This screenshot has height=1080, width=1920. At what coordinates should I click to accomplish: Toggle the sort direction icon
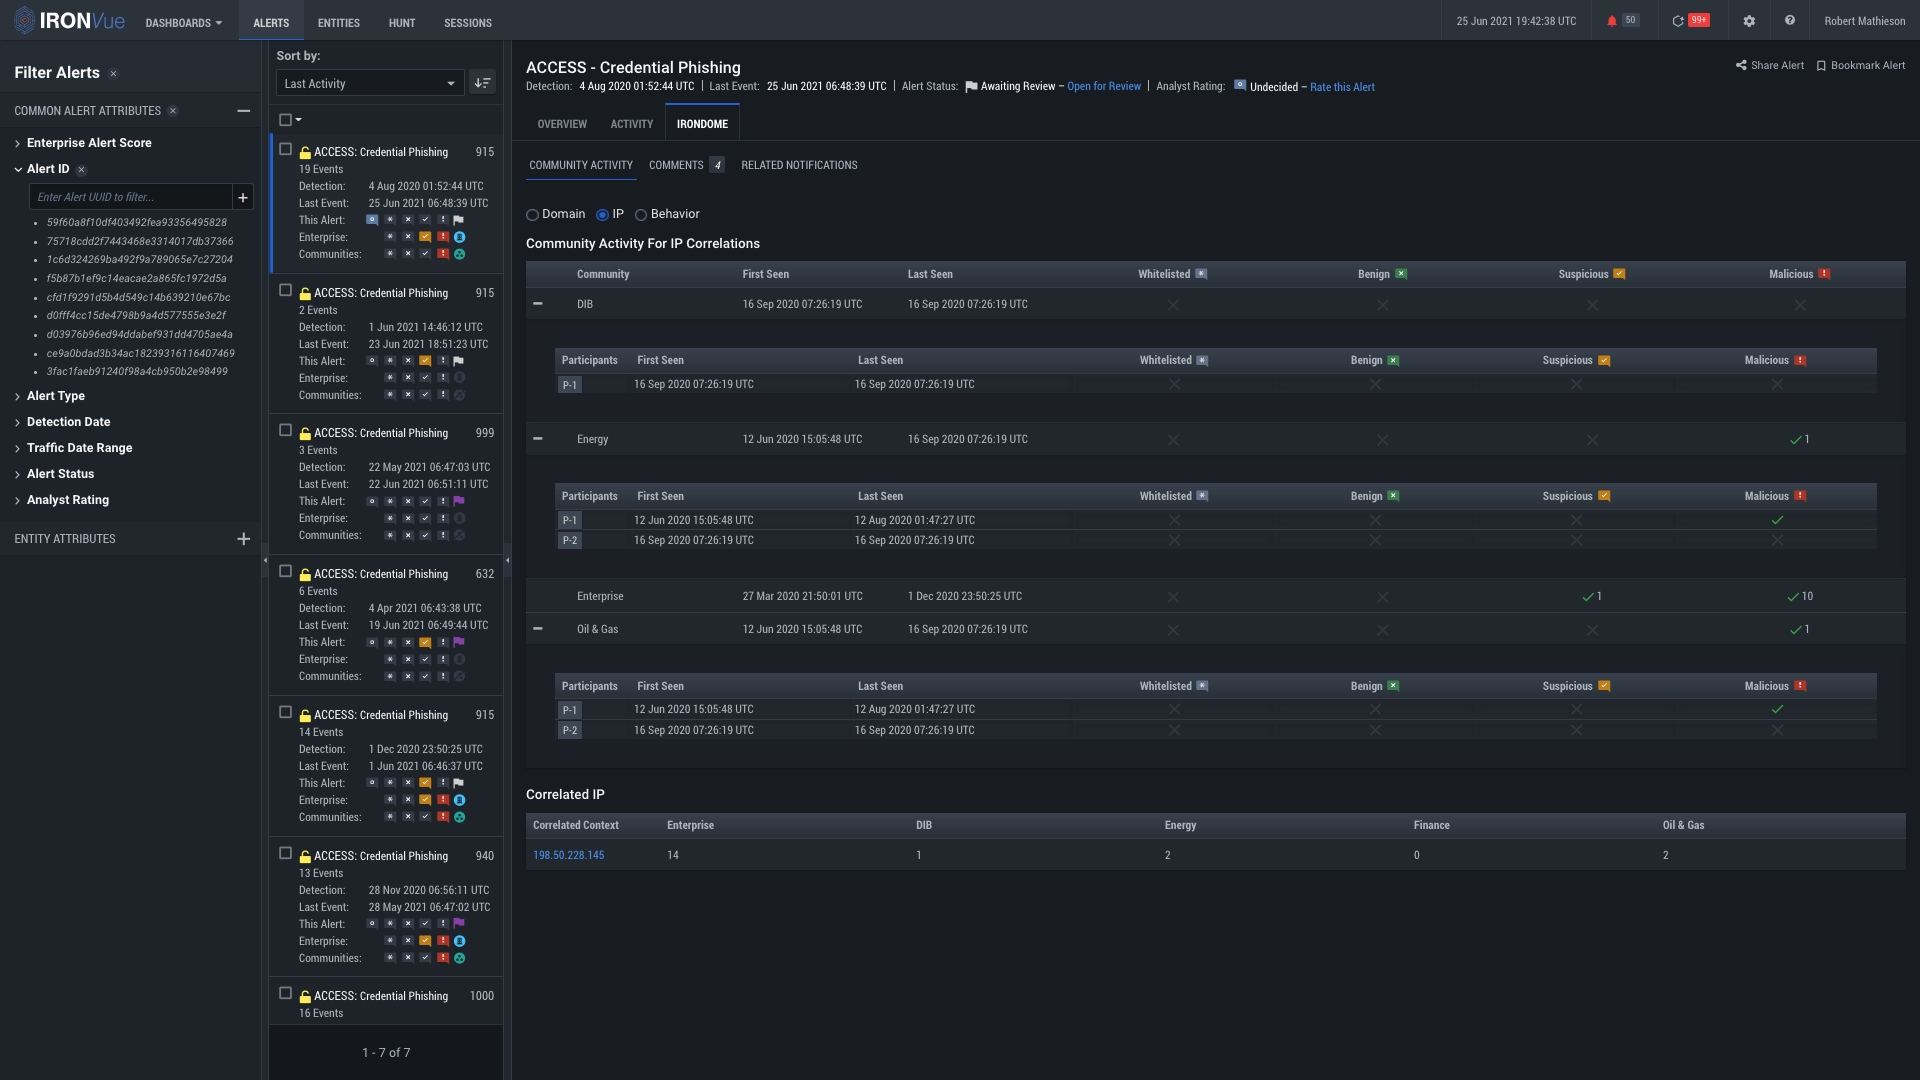(x=482, y=83)
